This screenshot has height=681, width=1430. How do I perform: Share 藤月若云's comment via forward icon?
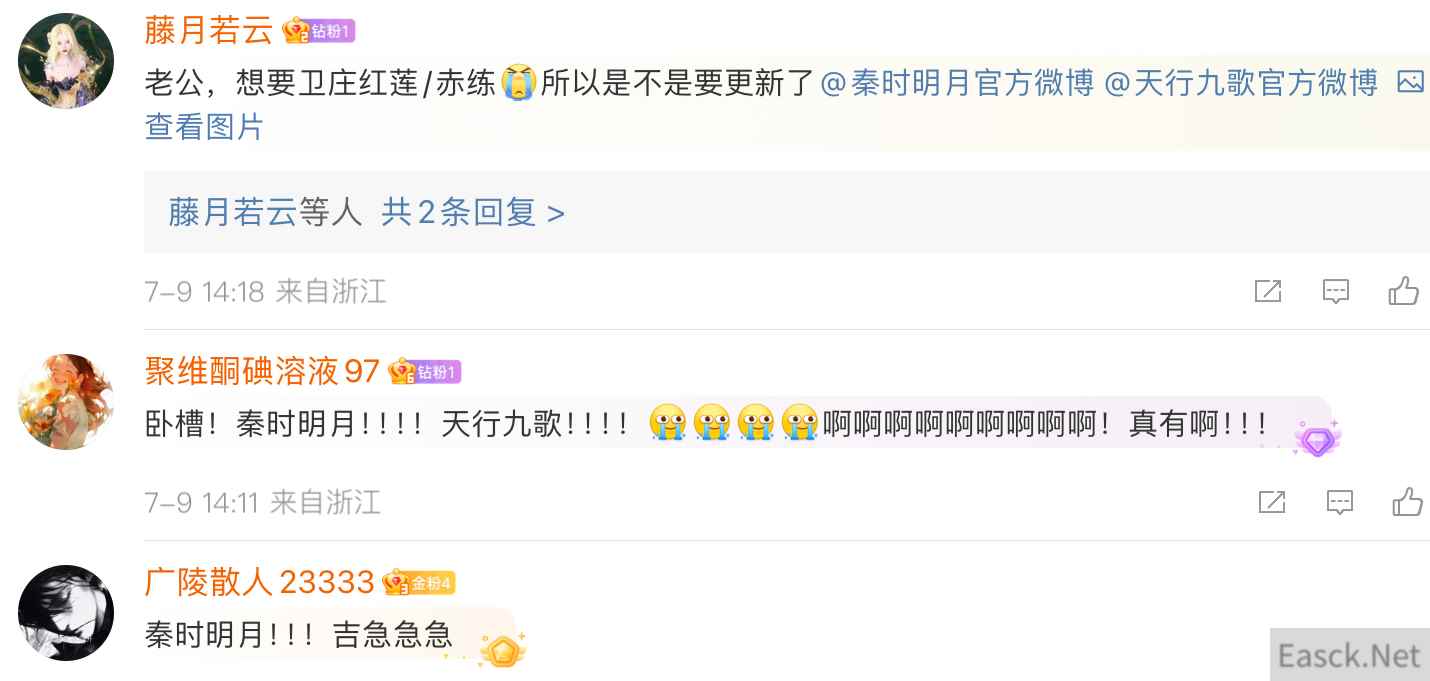tap(1268, 292)
